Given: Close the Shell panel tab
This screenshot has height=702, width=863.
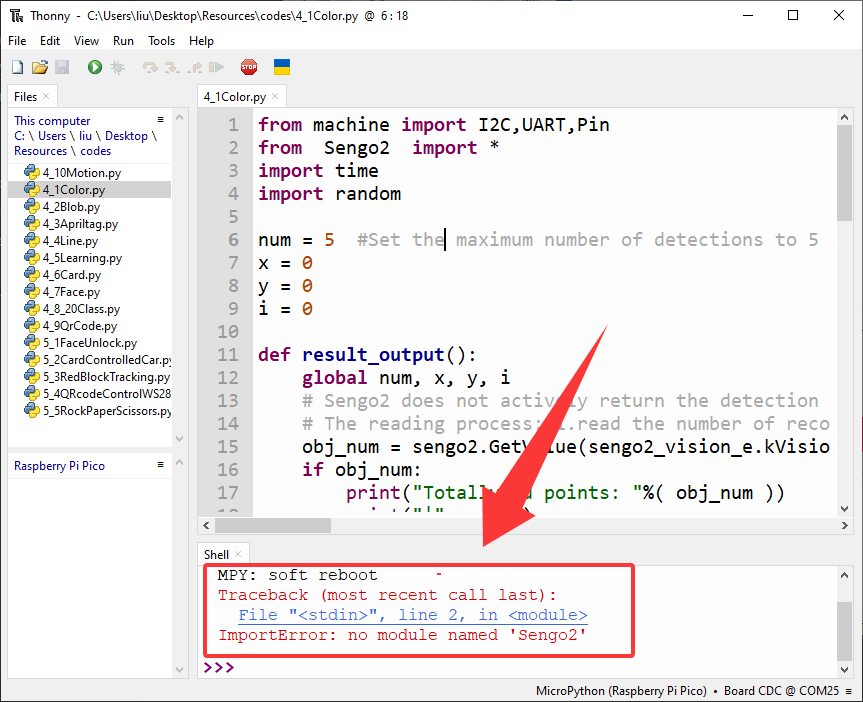Looking at the screenshot, I should (x=238, y=554).
